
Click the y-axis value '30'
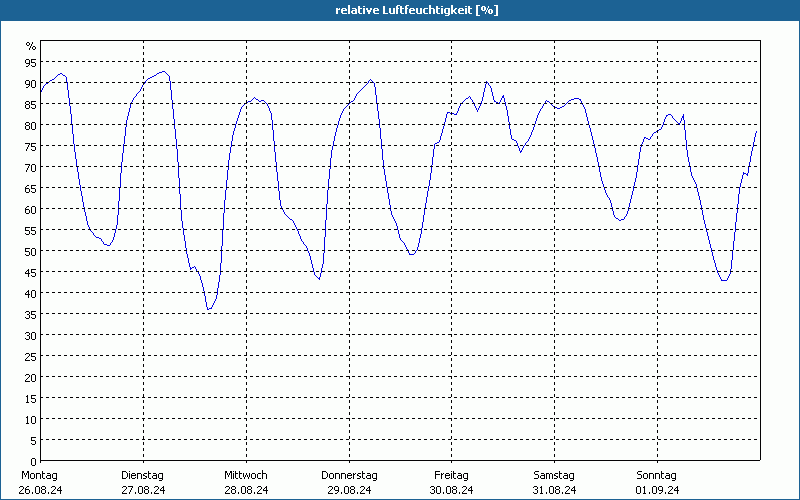[31, 336]
